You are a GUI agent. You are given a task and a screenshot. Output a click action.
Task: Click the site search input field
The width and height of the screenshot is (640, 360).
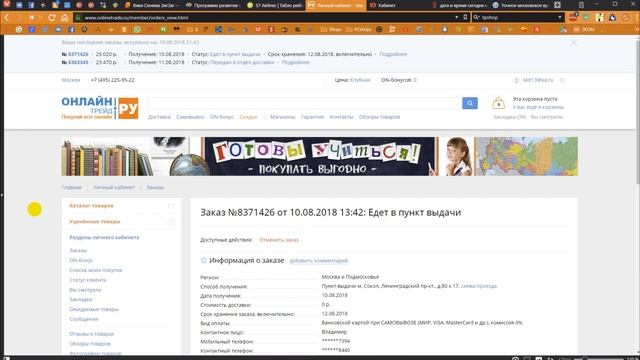pyautogui.click(x=304, y=103)
